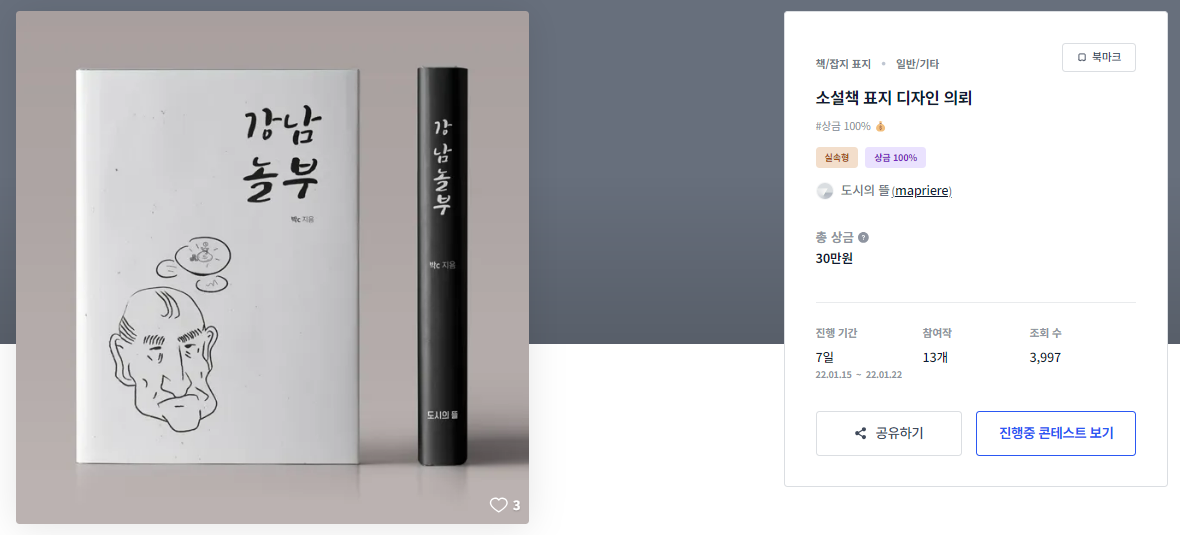
Task: Click the 도시의 뜰 client name
Action: click(864, 191)
